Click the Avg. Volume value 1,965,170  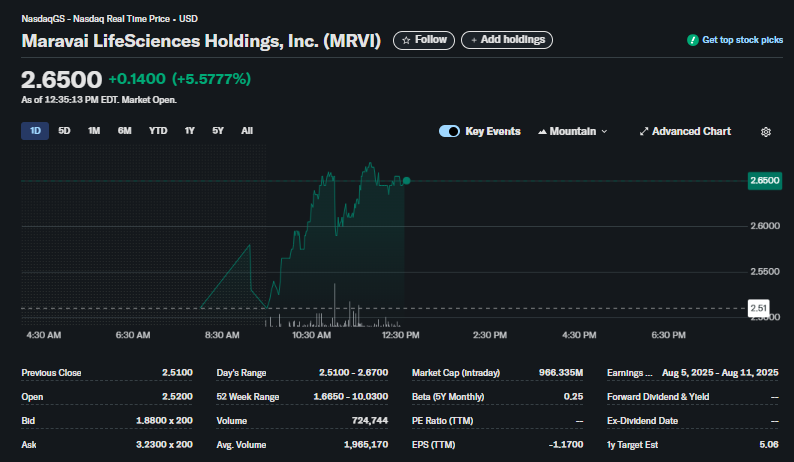coord(366,445)
